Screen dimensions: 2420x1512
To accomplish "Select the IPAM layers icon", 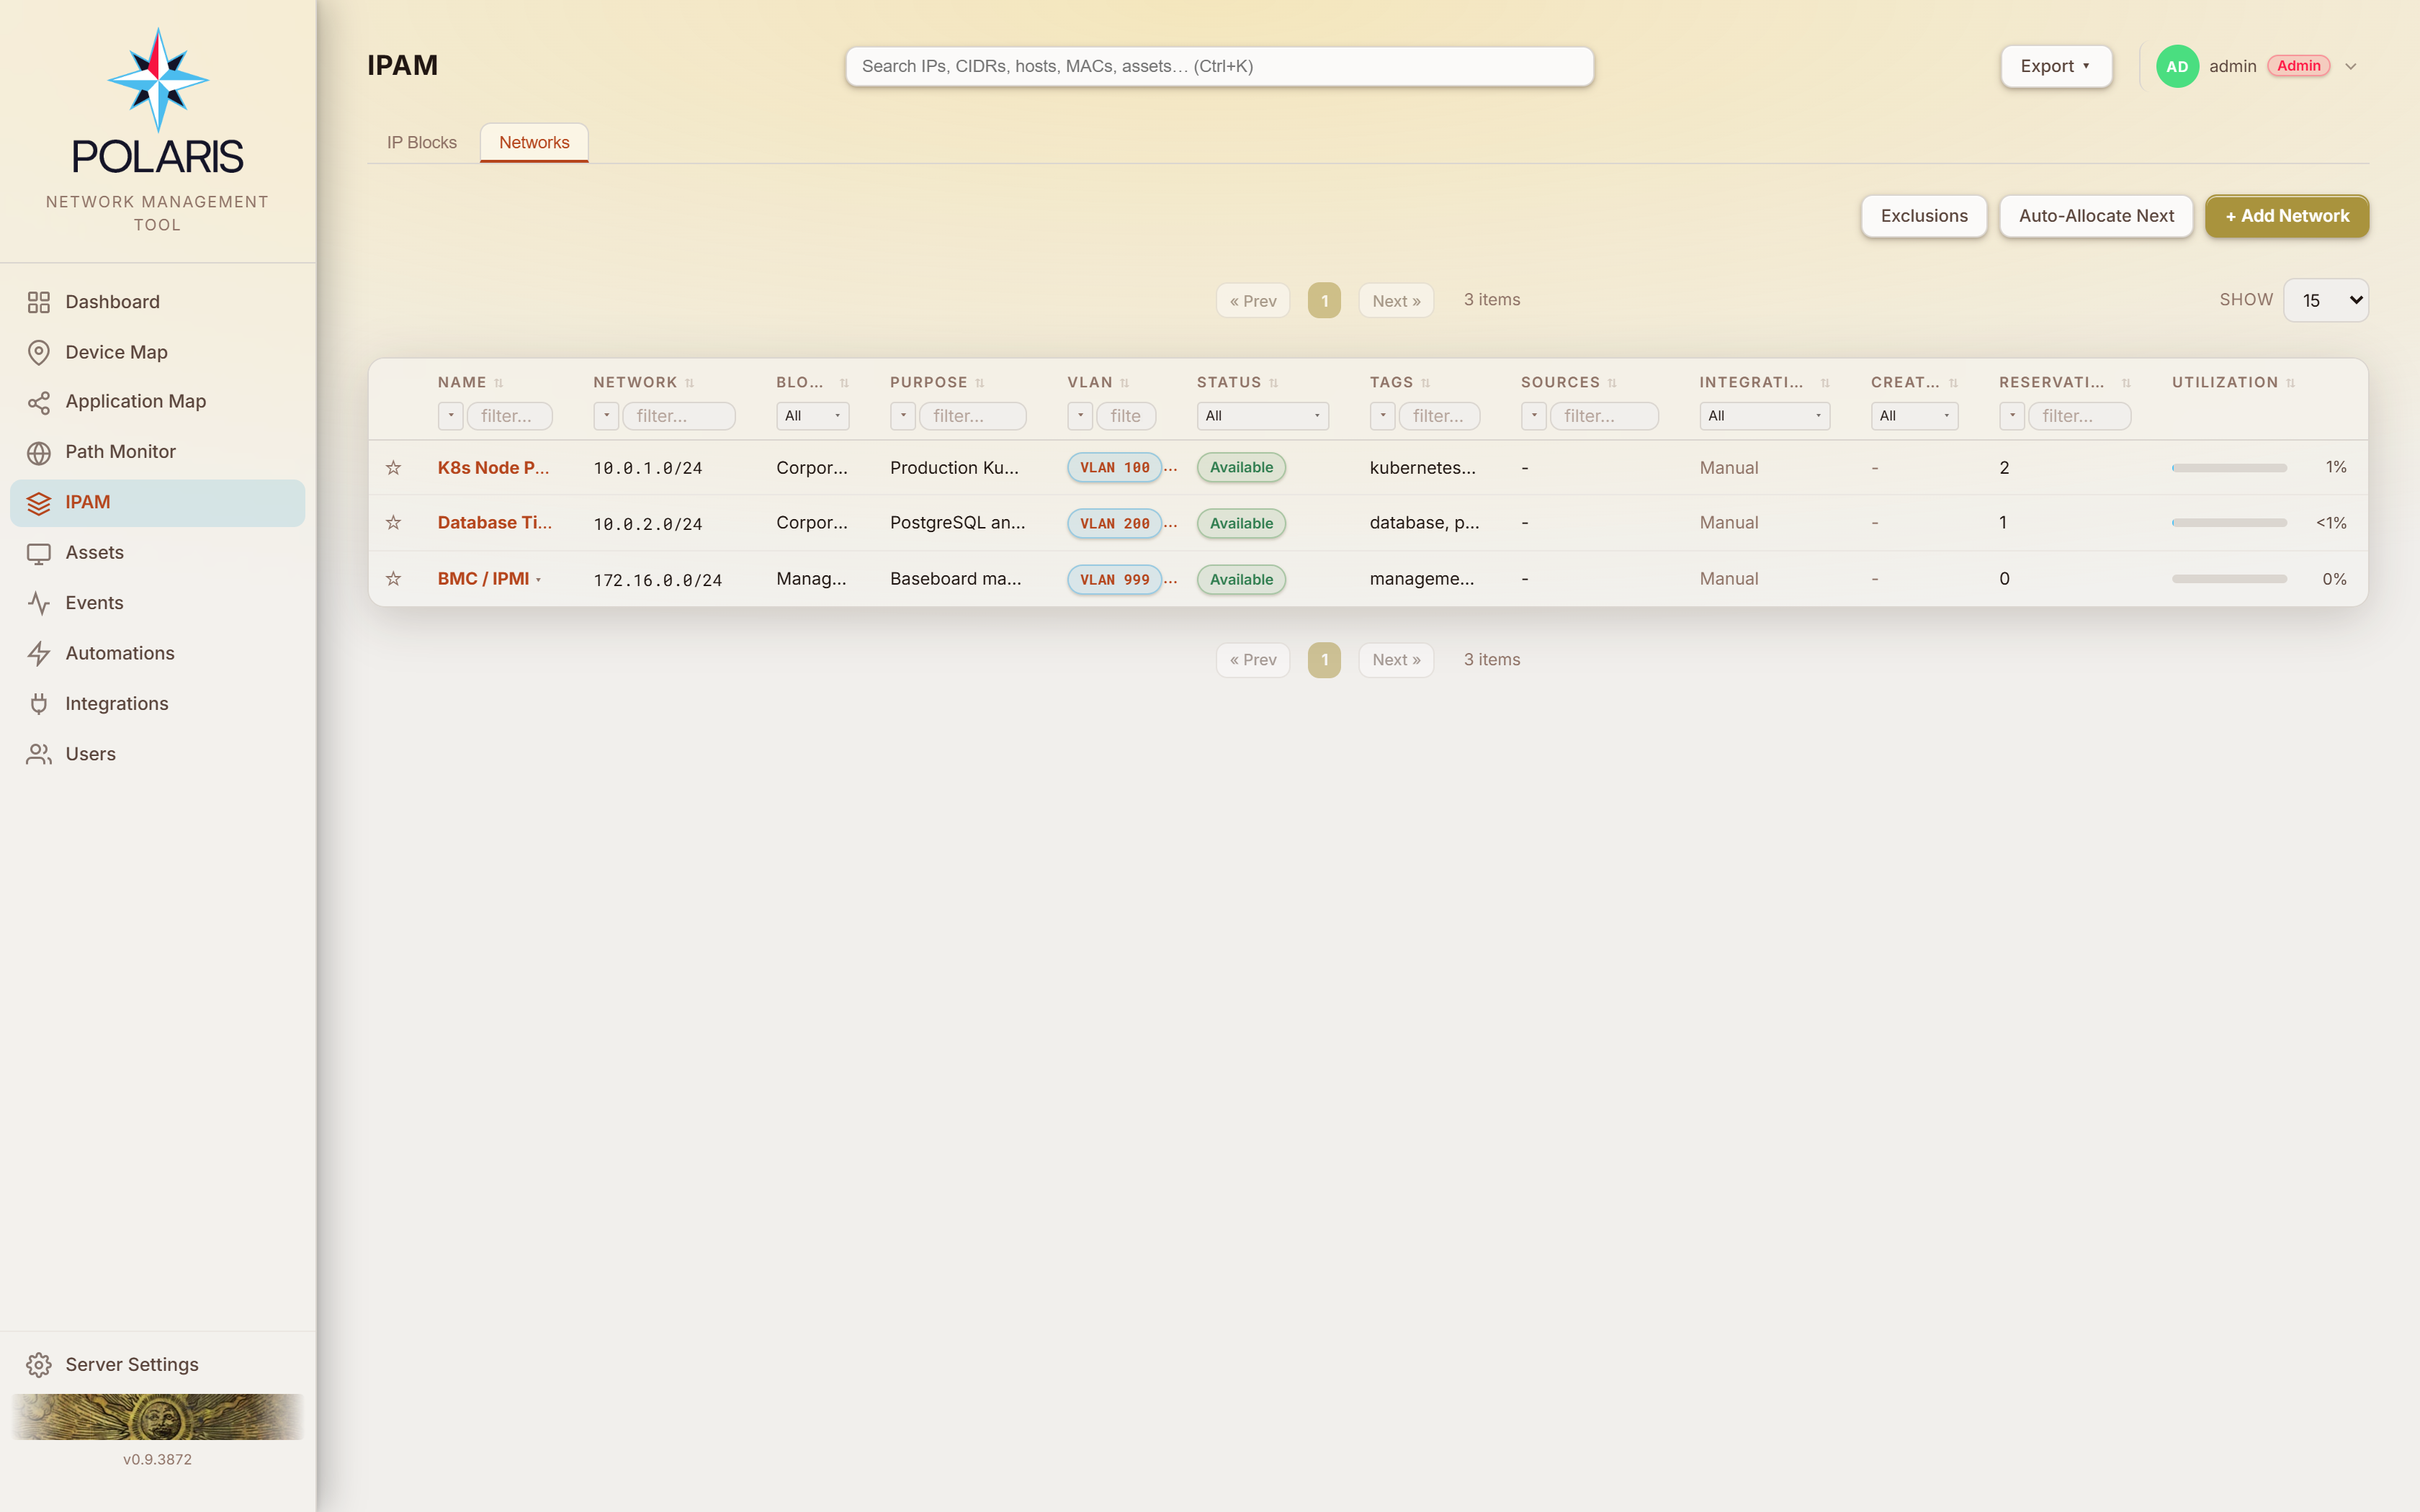I will click(x=39, y=503).
